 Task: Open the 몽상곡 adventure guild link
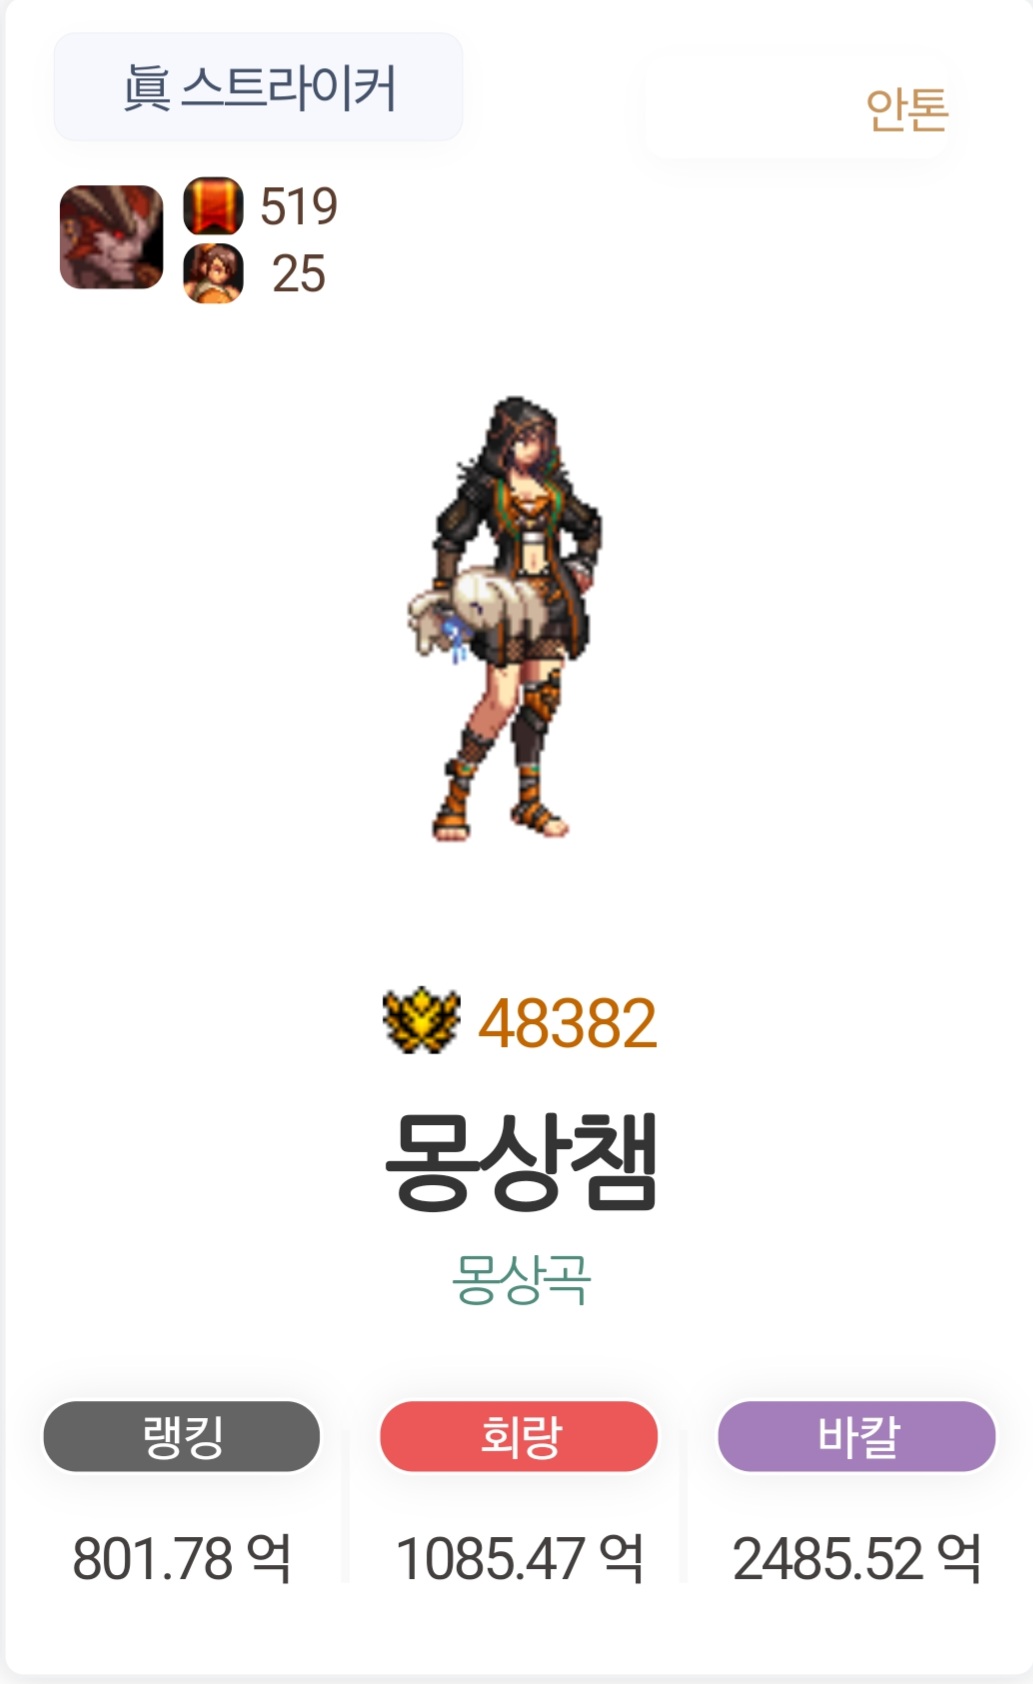tap(521, 1279)
